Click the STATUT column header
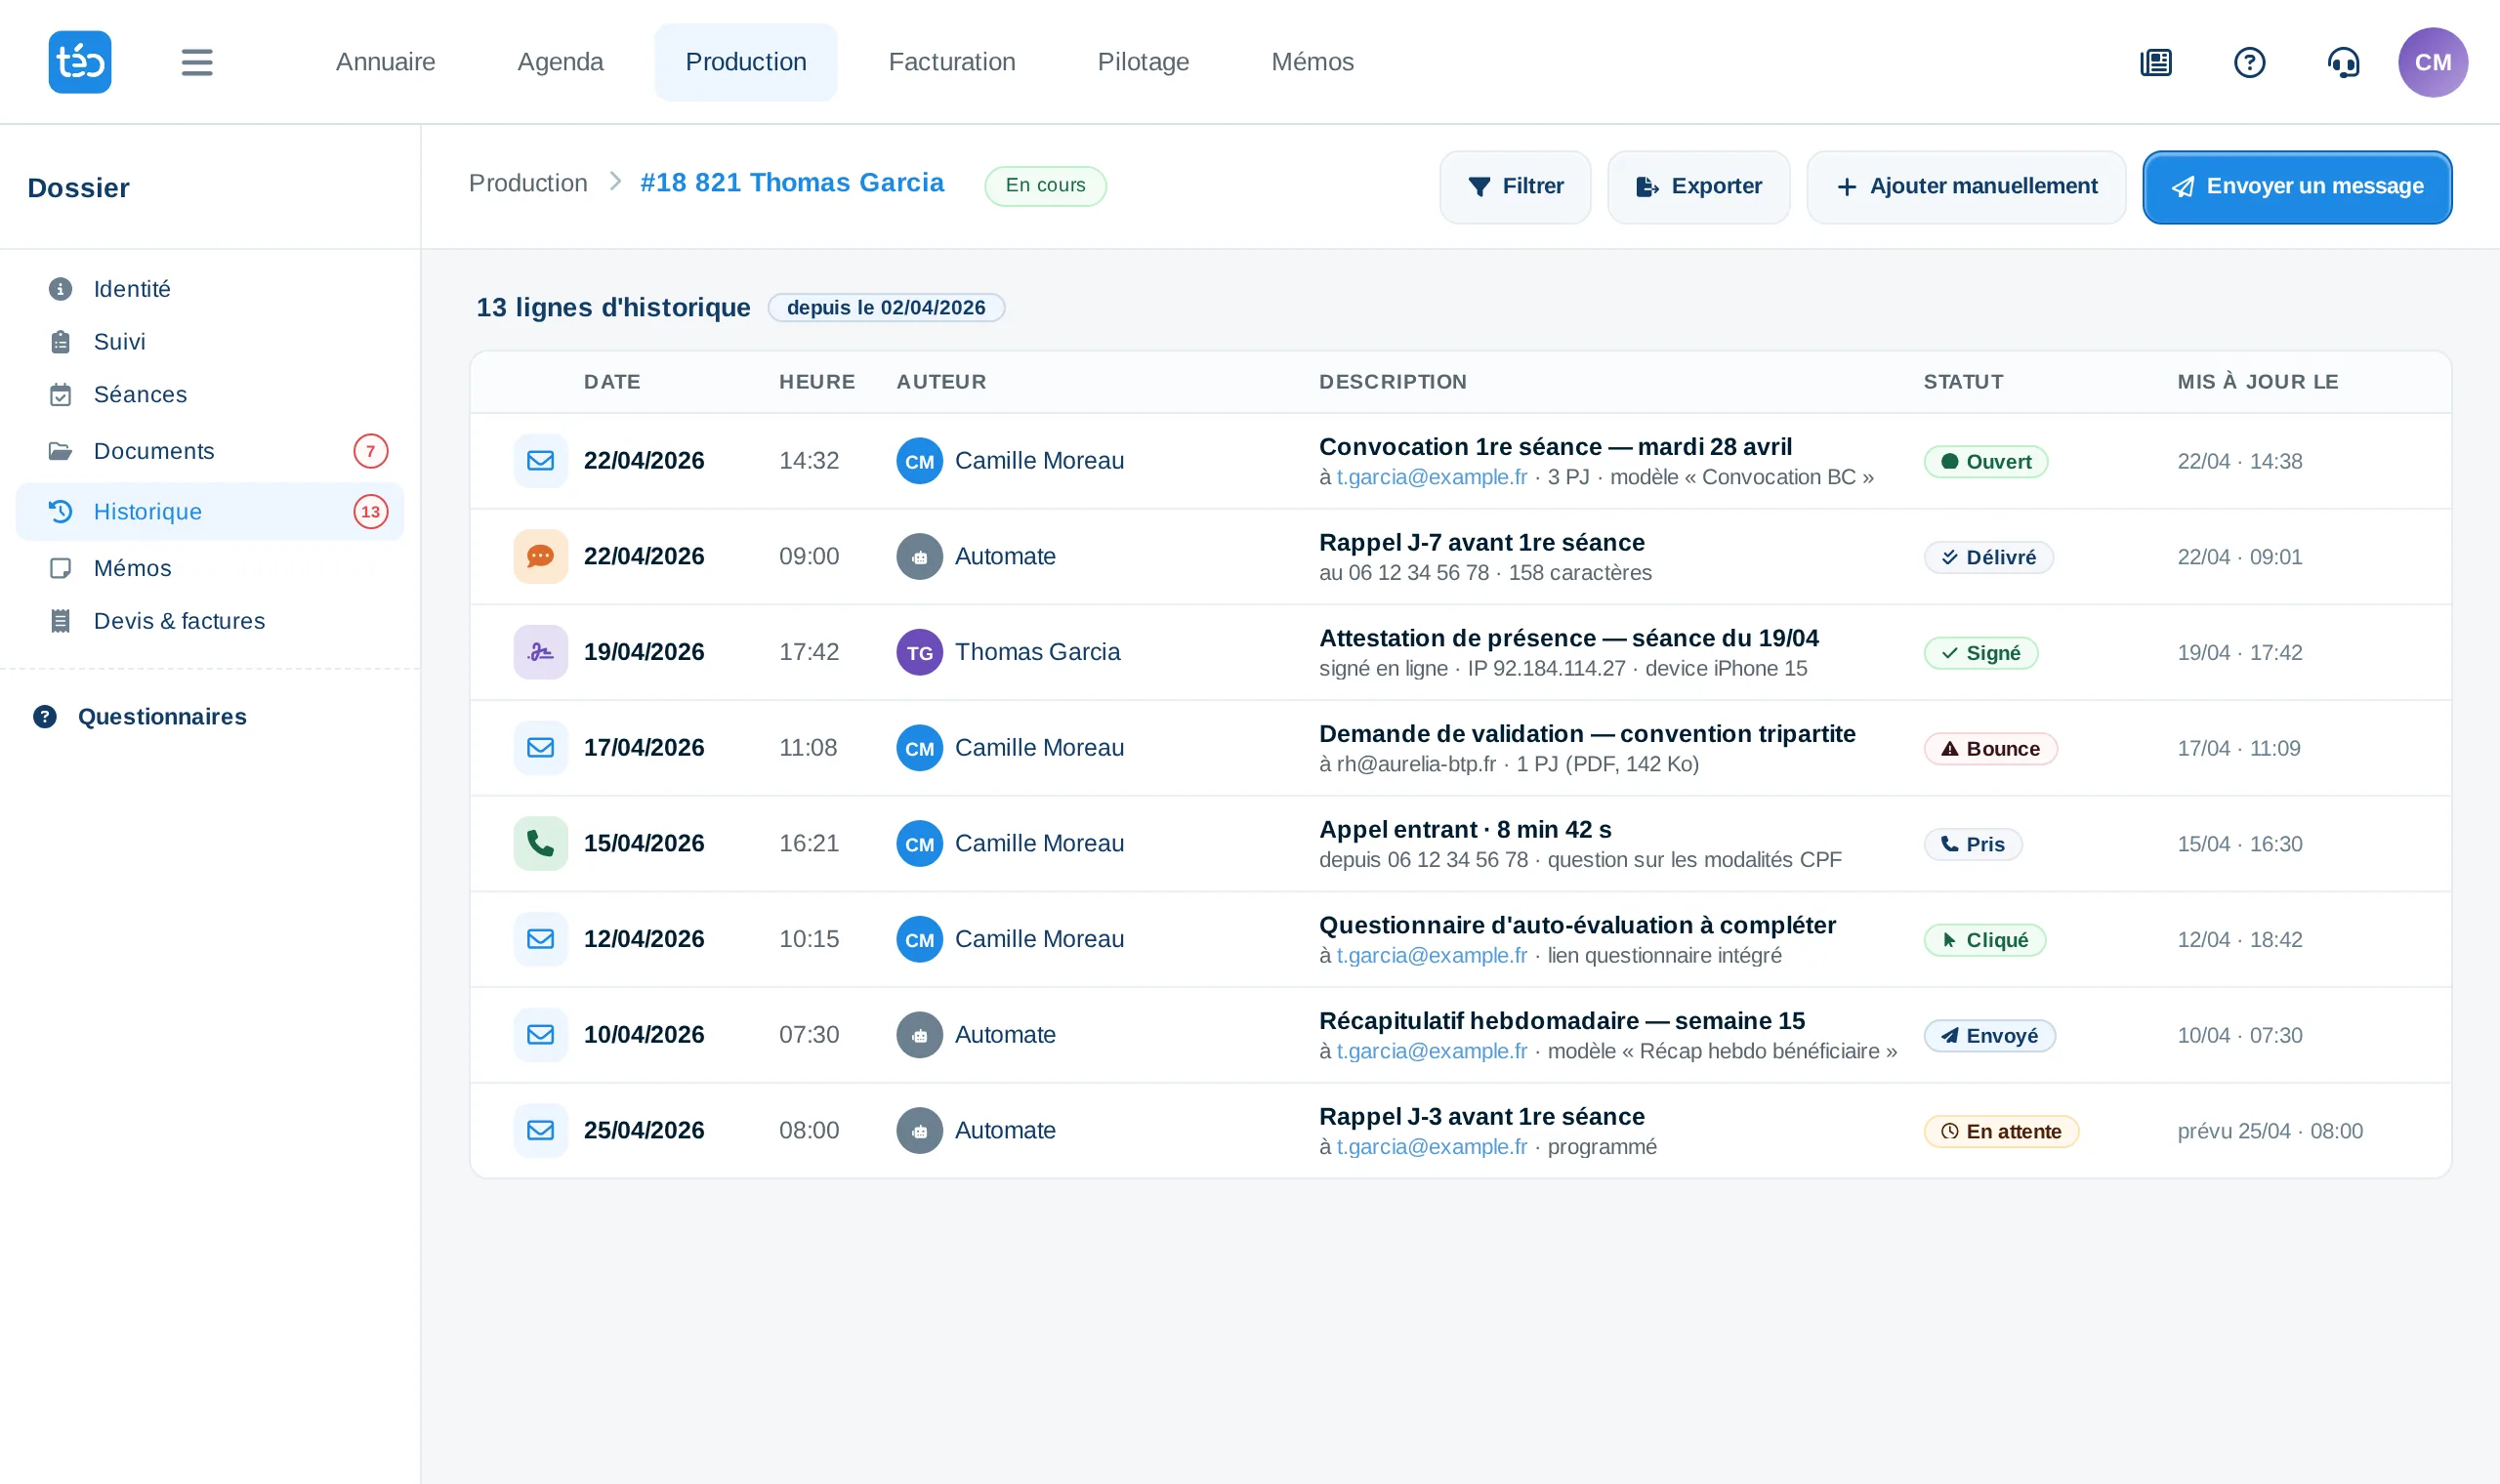This screenshot has width=2500, height=1484. (1964, 382)
